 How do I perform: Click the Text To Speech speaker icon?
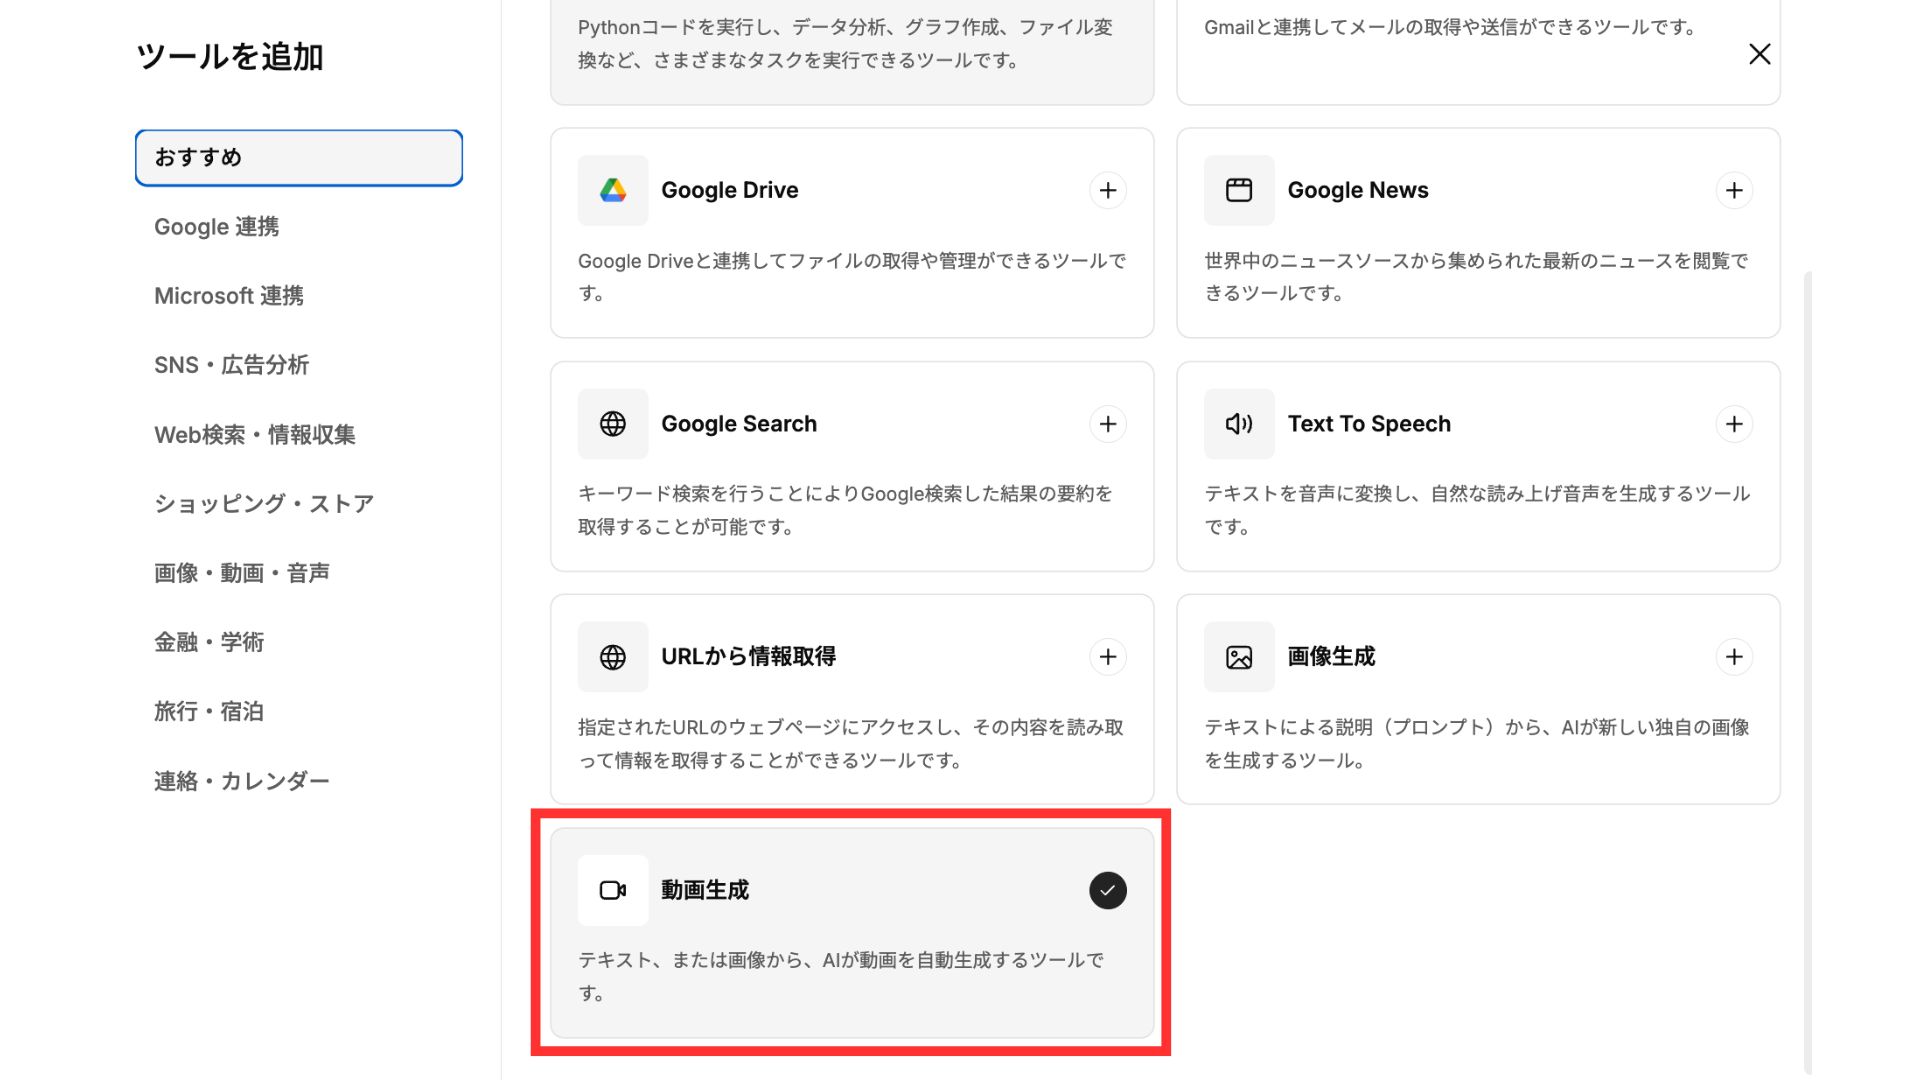coord(1239,424)
